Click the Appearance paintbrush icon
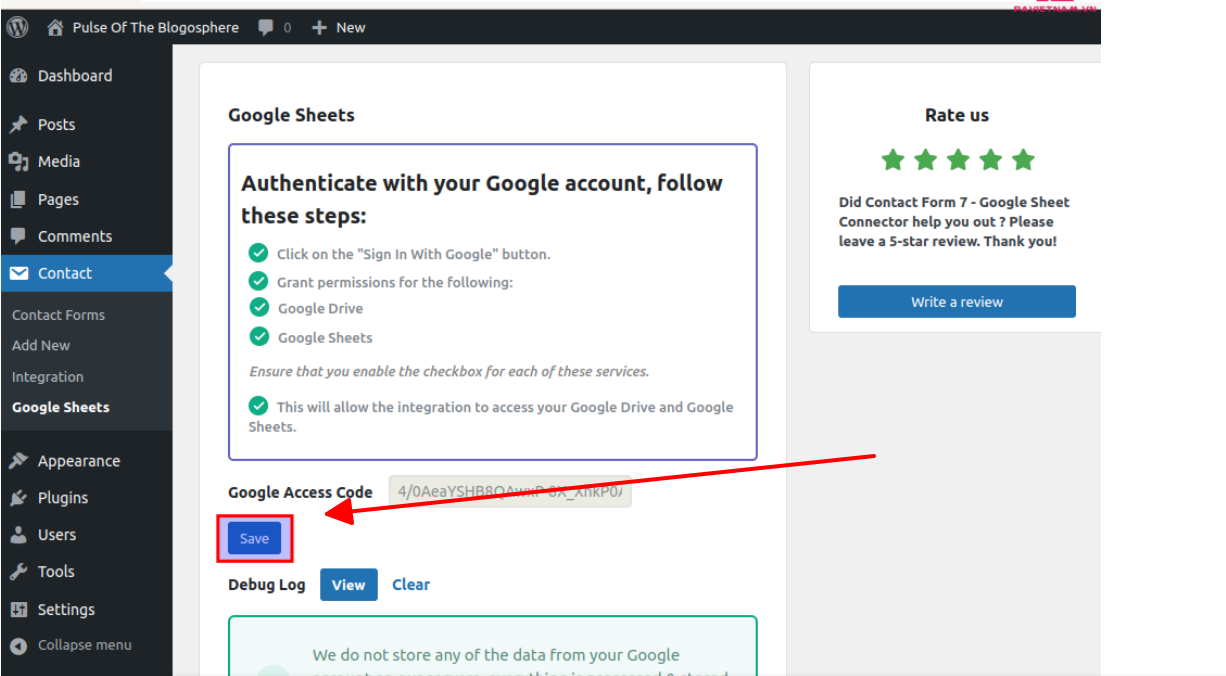Image resolution: width=1226 pixels, height=676 pixels. tap(18, 461)
